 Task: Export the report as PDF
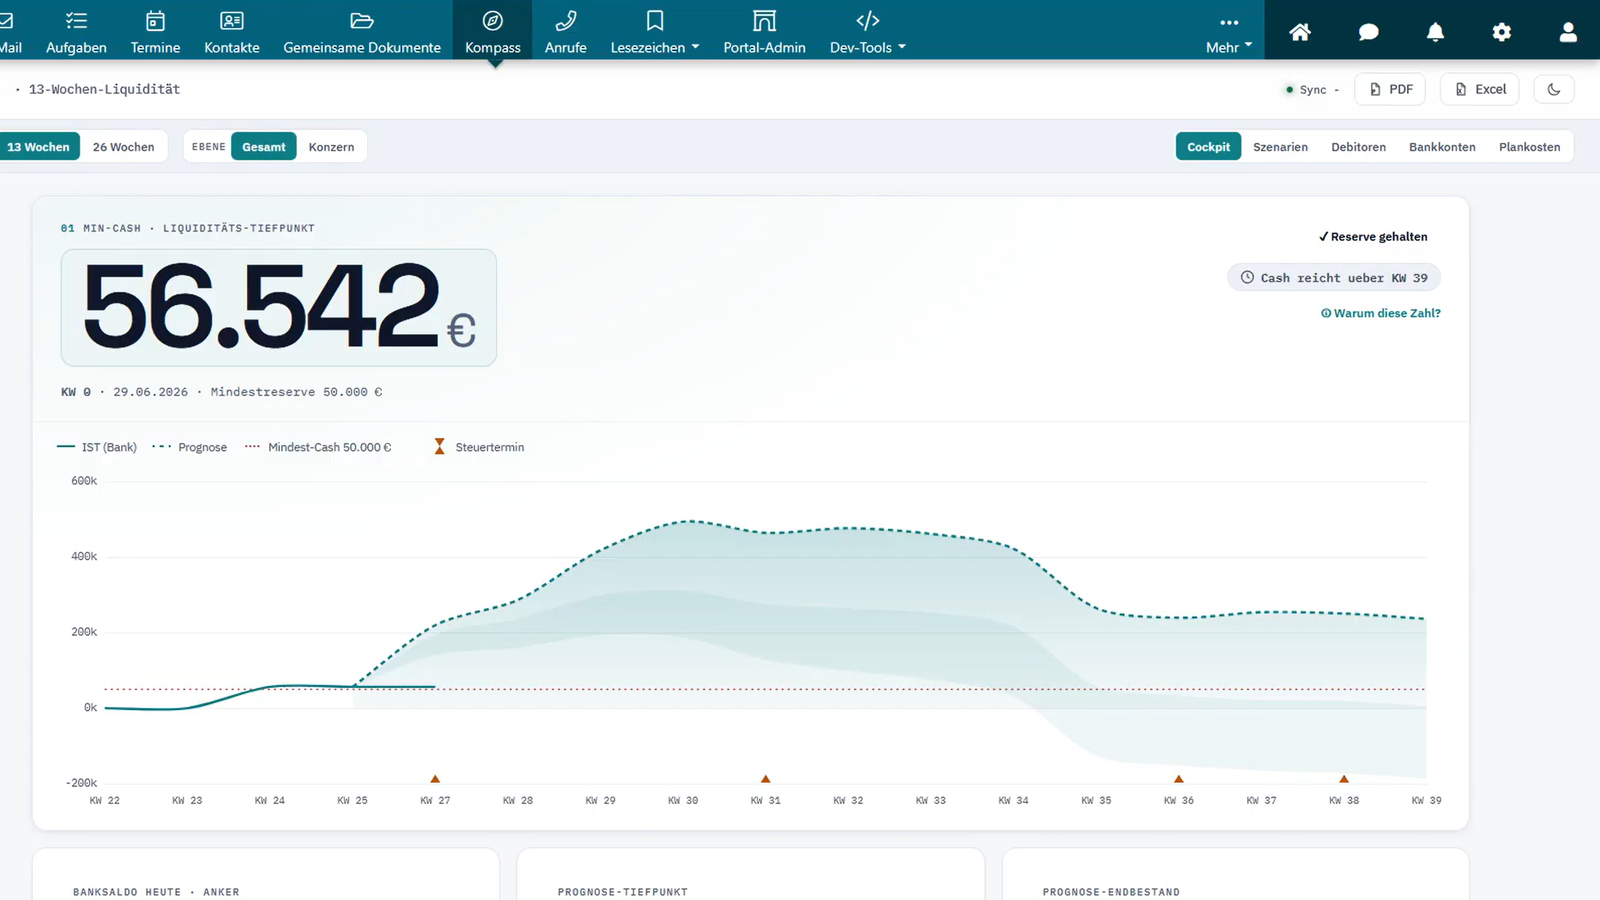click(1390, 89)
